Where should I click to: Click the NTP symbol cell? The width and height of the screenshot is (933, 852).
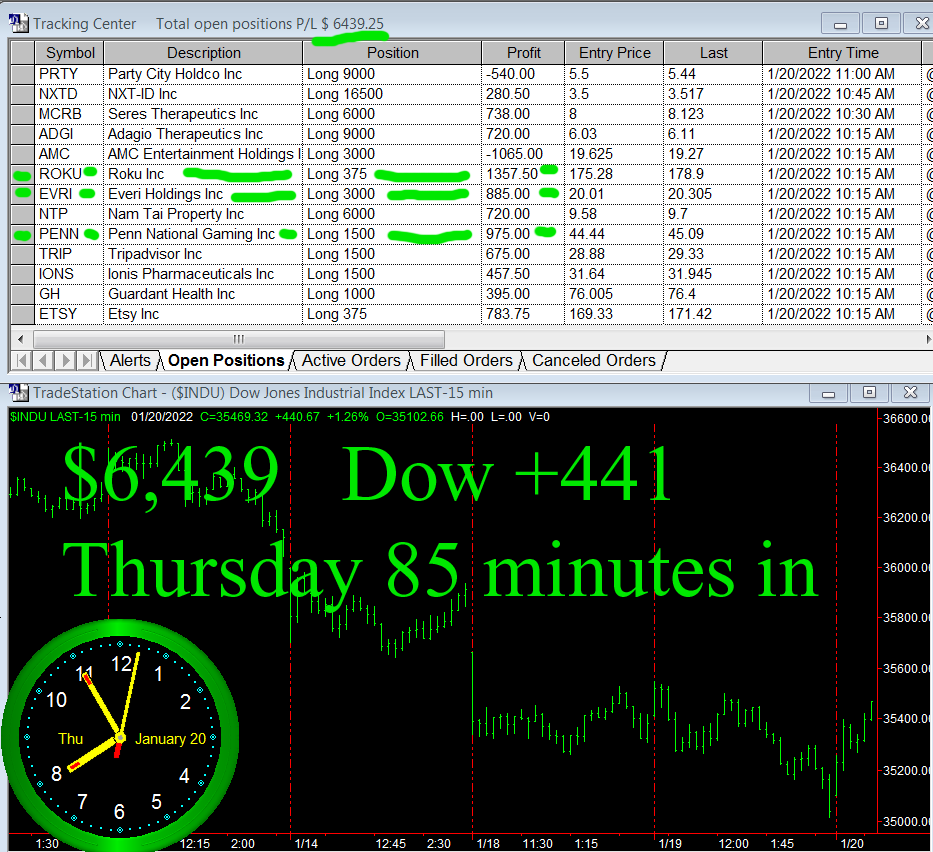click(69, 214)
